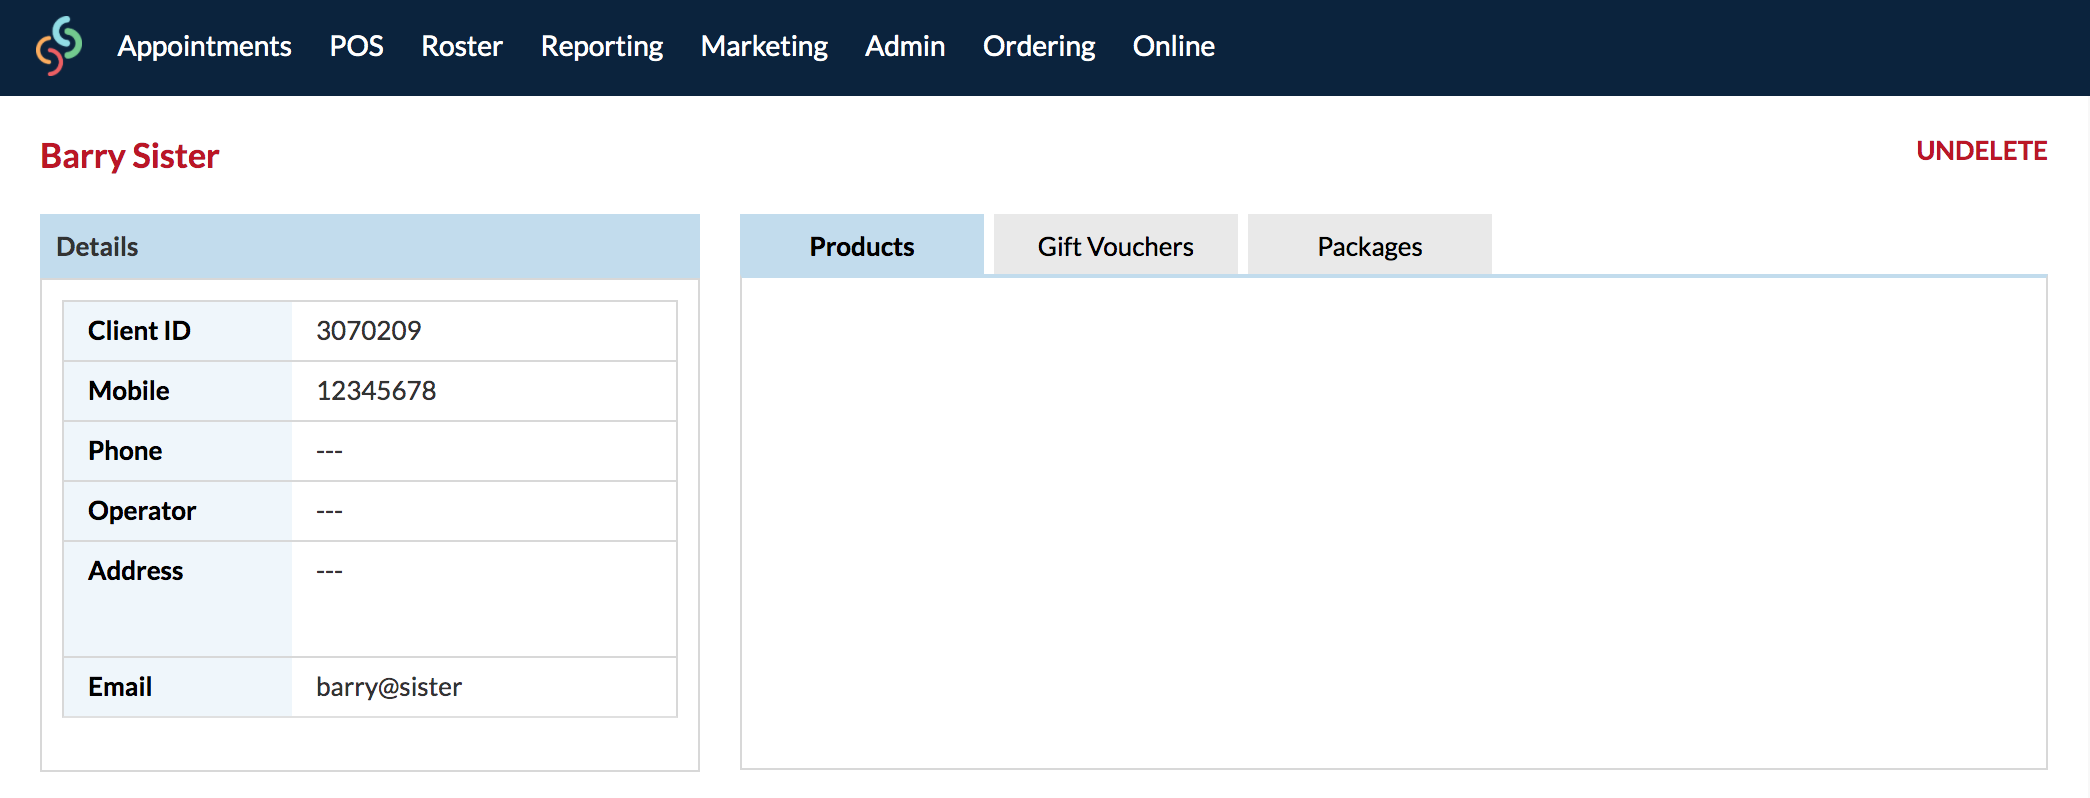Screen dimensions: 2090x798
Task: Click the Barry Sister client name heading
Action: click(x=130, y=156)
